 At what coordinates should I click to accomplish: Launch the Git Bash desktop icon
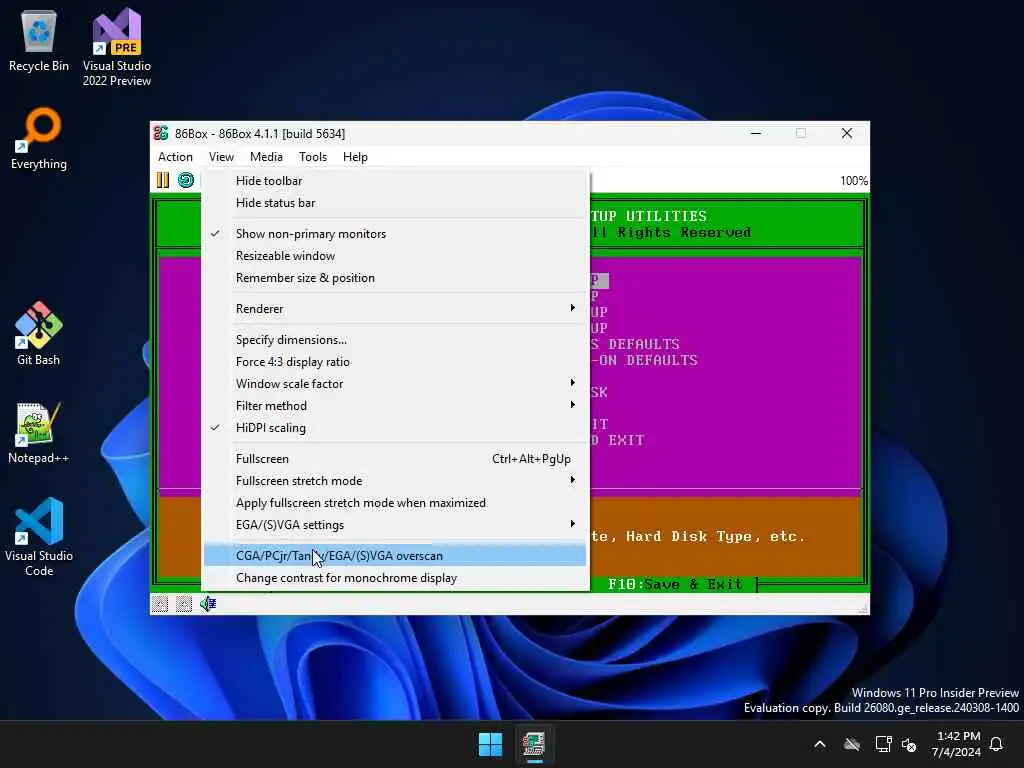click(39, 334)
